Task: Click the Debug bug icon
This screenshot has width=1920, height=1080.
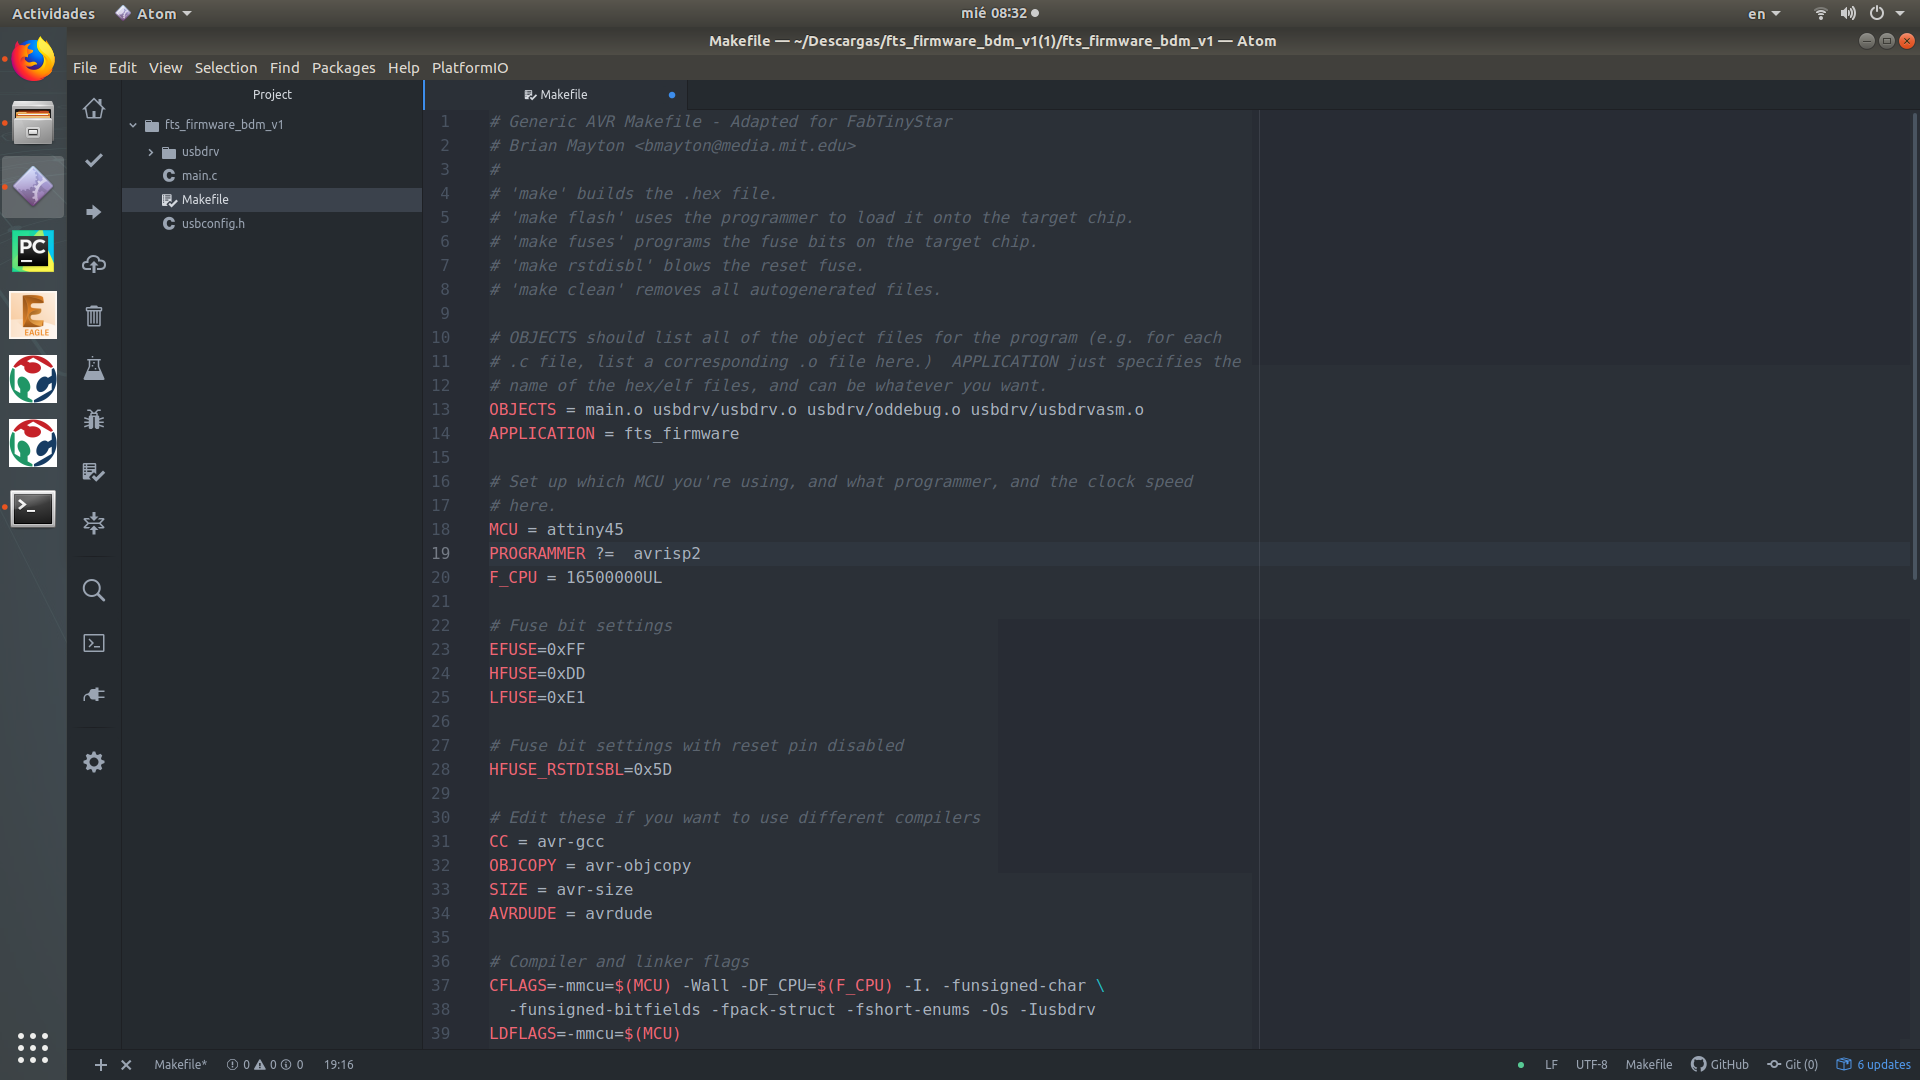Action: pyautogui.click(x=94, y=419)
